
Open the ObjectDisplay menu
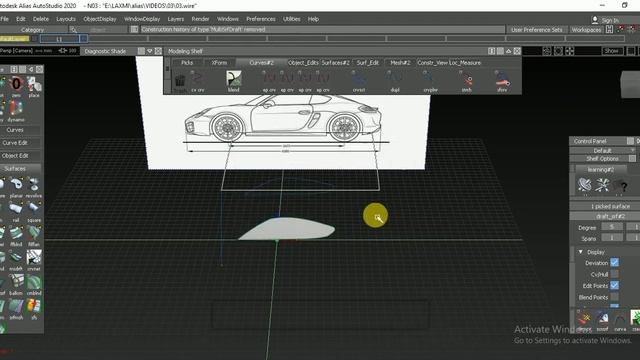coord(100,19)
